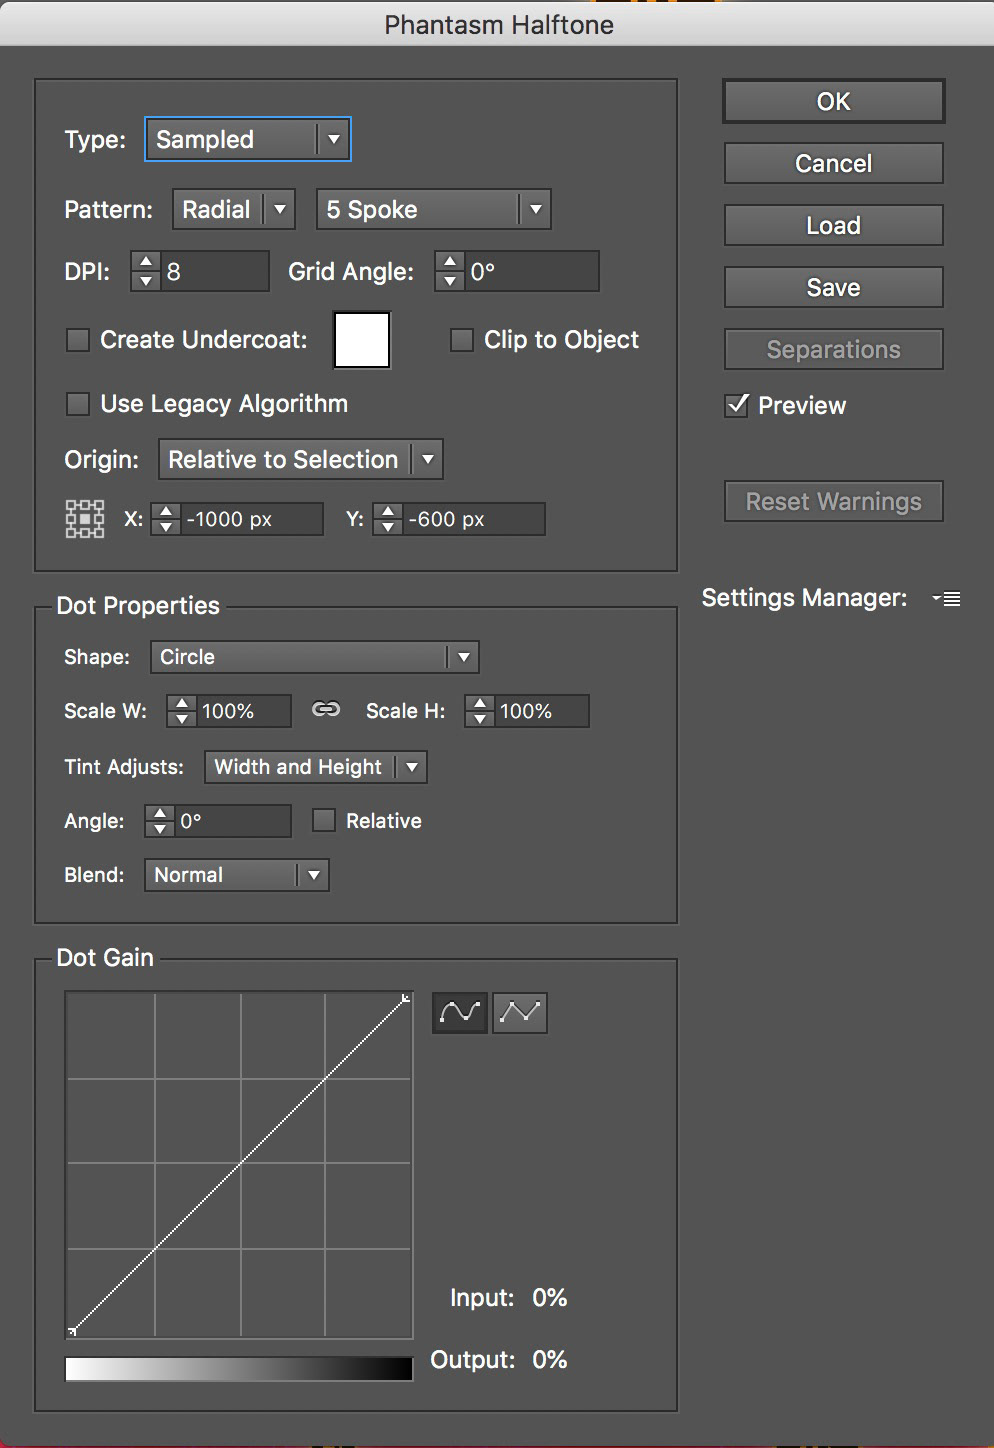The image size is (994, 1448).
Task: Open the 5 Spoke pattern variant dropdown
Action: point(434,210)
